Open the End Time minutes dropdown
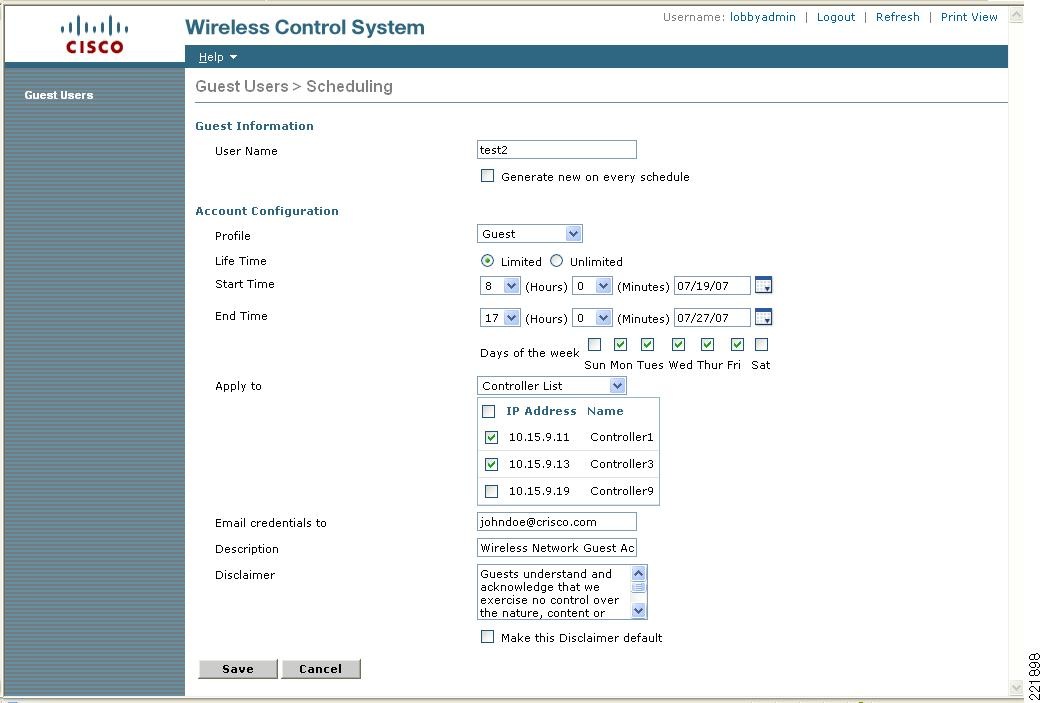Viewport: 1042px width, 703px height. [x=592, y=318]
